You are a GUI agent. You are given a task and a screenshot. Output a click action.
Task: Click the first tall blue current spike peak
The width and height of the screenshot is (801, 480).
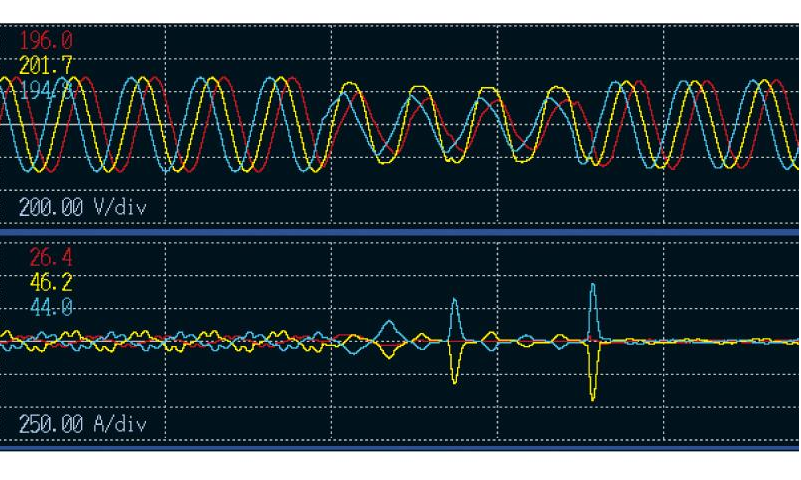455,300
